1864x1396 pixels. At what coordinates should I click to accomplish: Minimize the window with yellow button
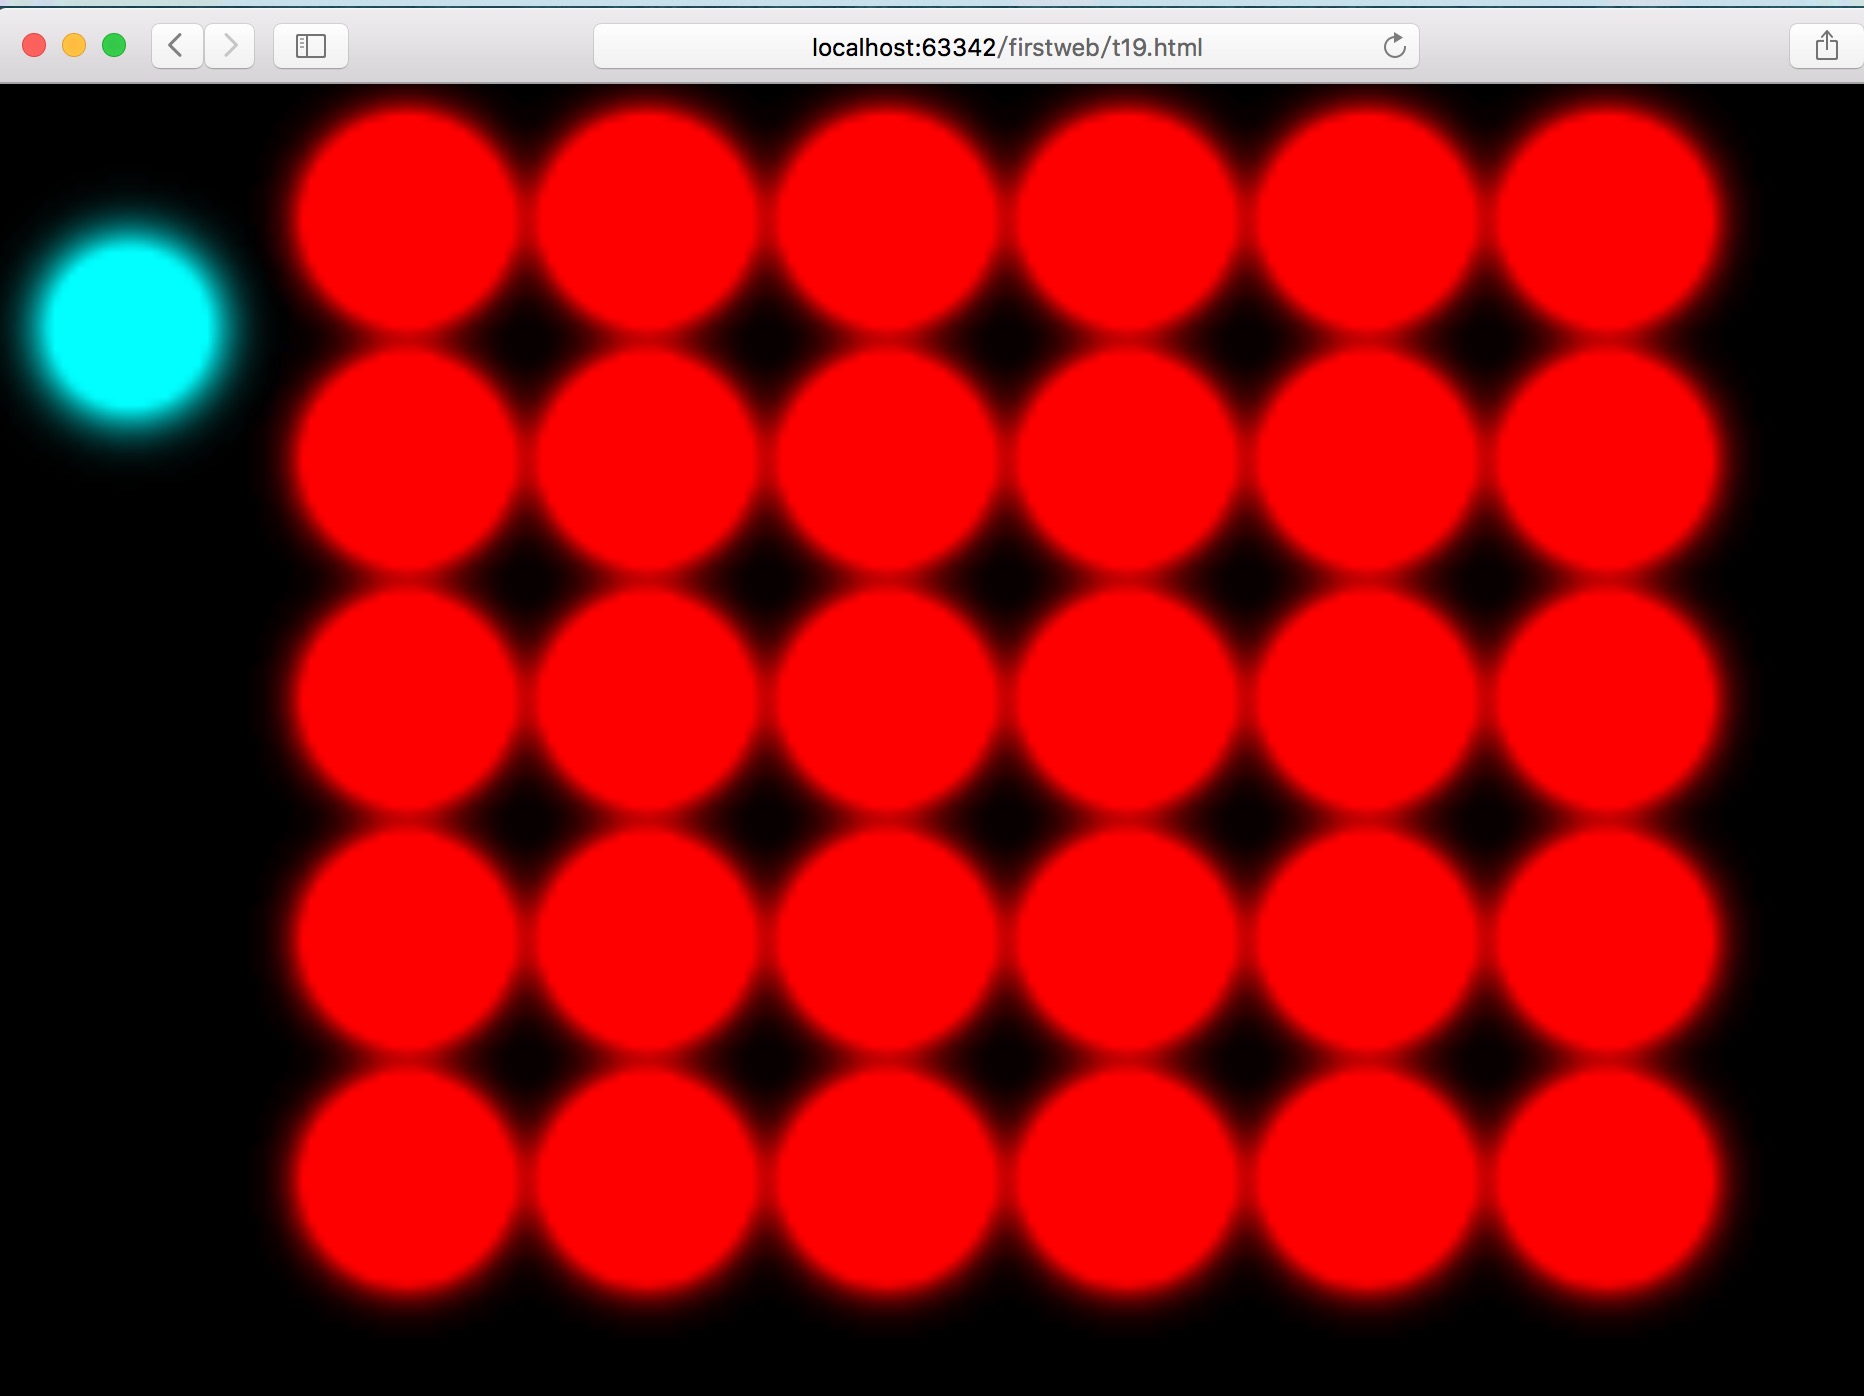tap(74, 46)
